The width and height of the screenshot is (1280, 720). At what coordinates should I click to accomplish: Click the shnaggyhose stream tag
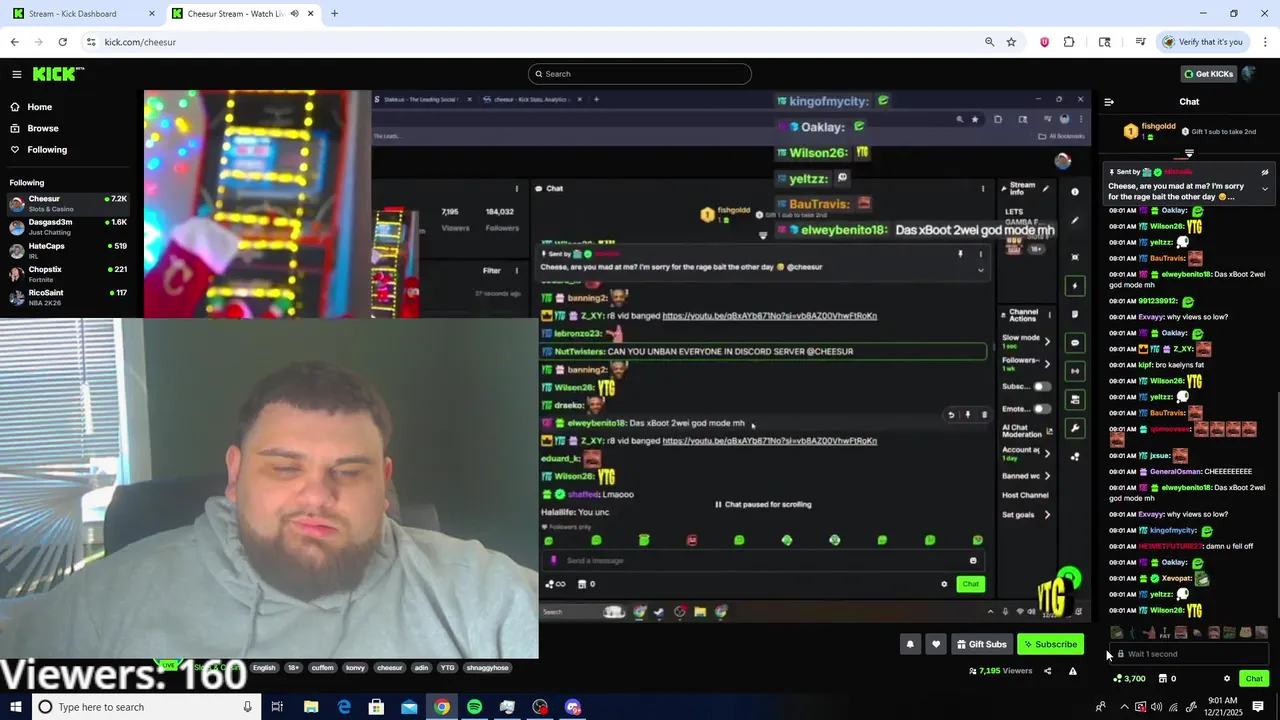click(x=488, y=668)
